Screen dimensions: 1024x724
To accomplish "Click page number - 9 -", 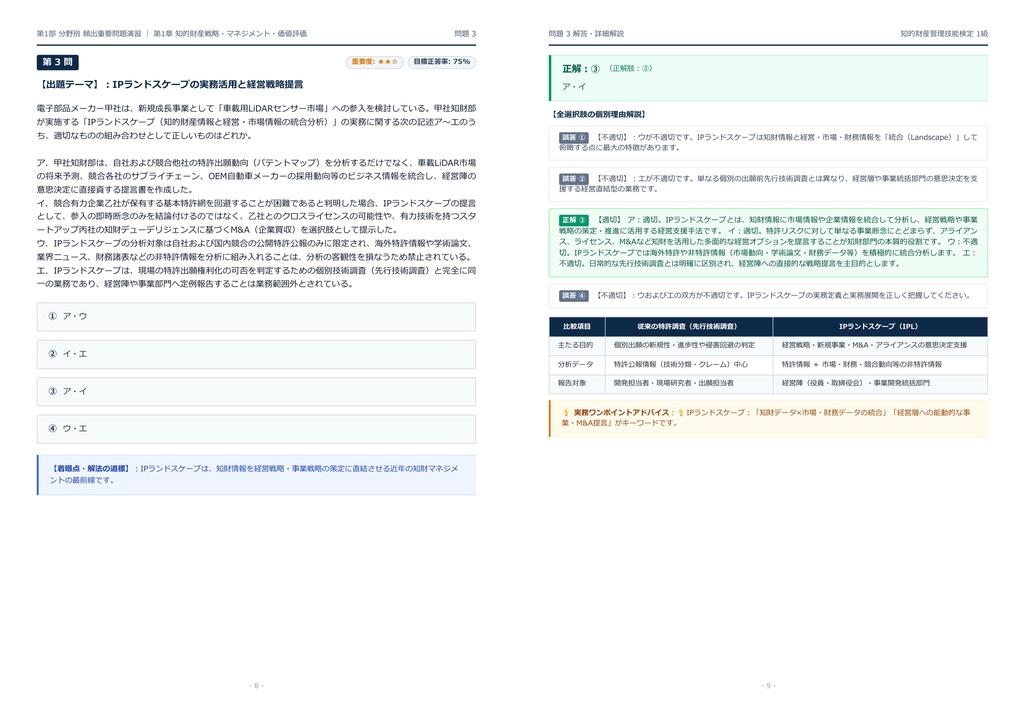I will (768, 685).
